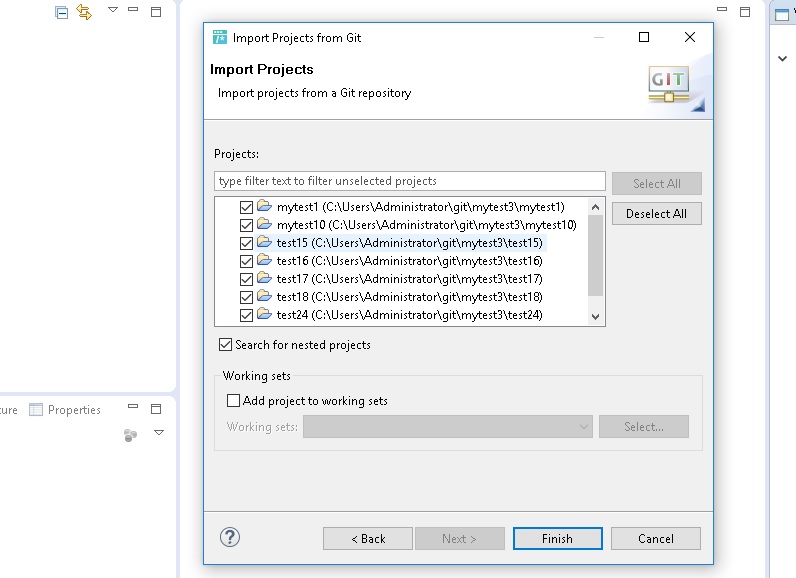Image resolution: width=796 pixels, height=578 pixels.
Task: Select the test16 project row text
Action: (410, 261)
